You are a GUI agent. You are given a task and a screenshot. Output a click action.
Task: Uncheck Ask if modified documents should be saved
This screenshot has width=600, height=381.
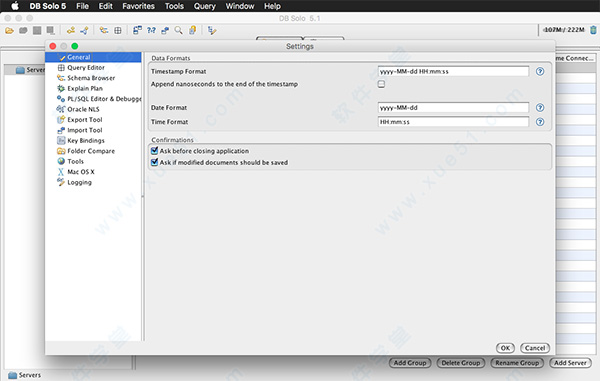pyautogui.click(x=155, y=162)
